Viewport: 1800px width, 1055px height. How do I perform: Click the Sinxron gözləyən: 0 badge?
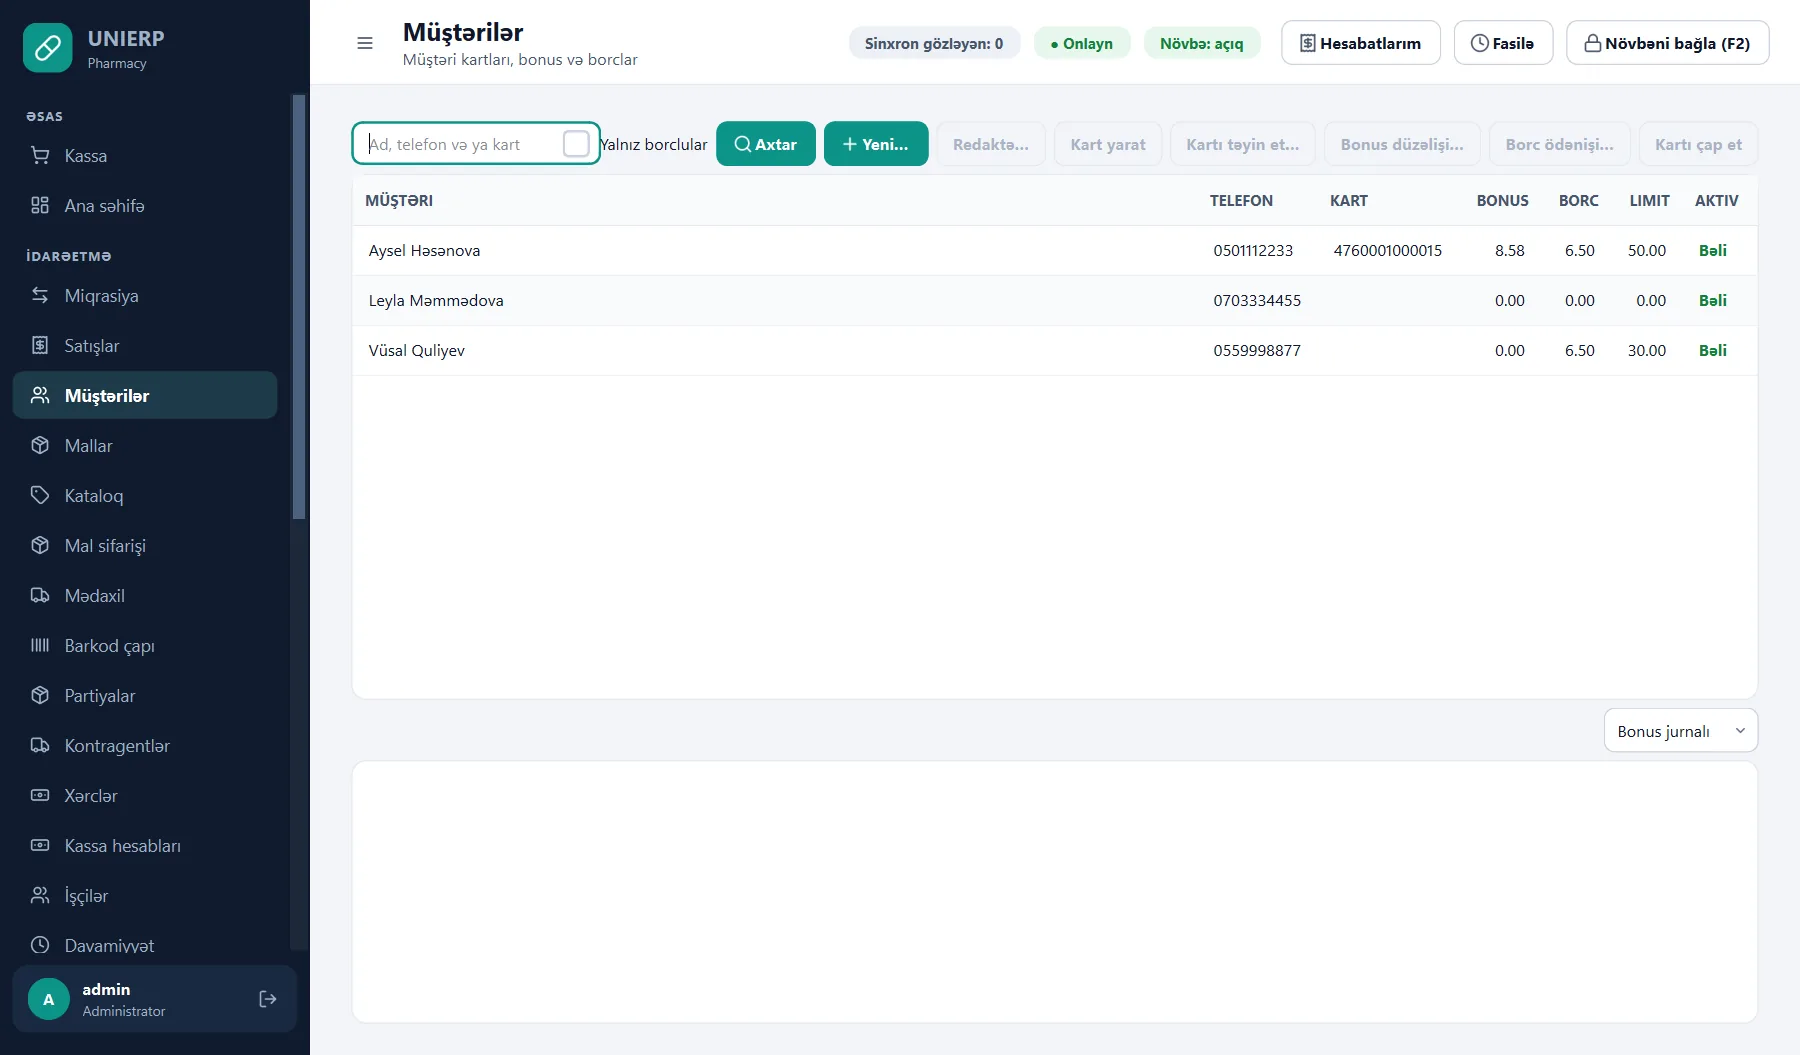coord(934,43)
